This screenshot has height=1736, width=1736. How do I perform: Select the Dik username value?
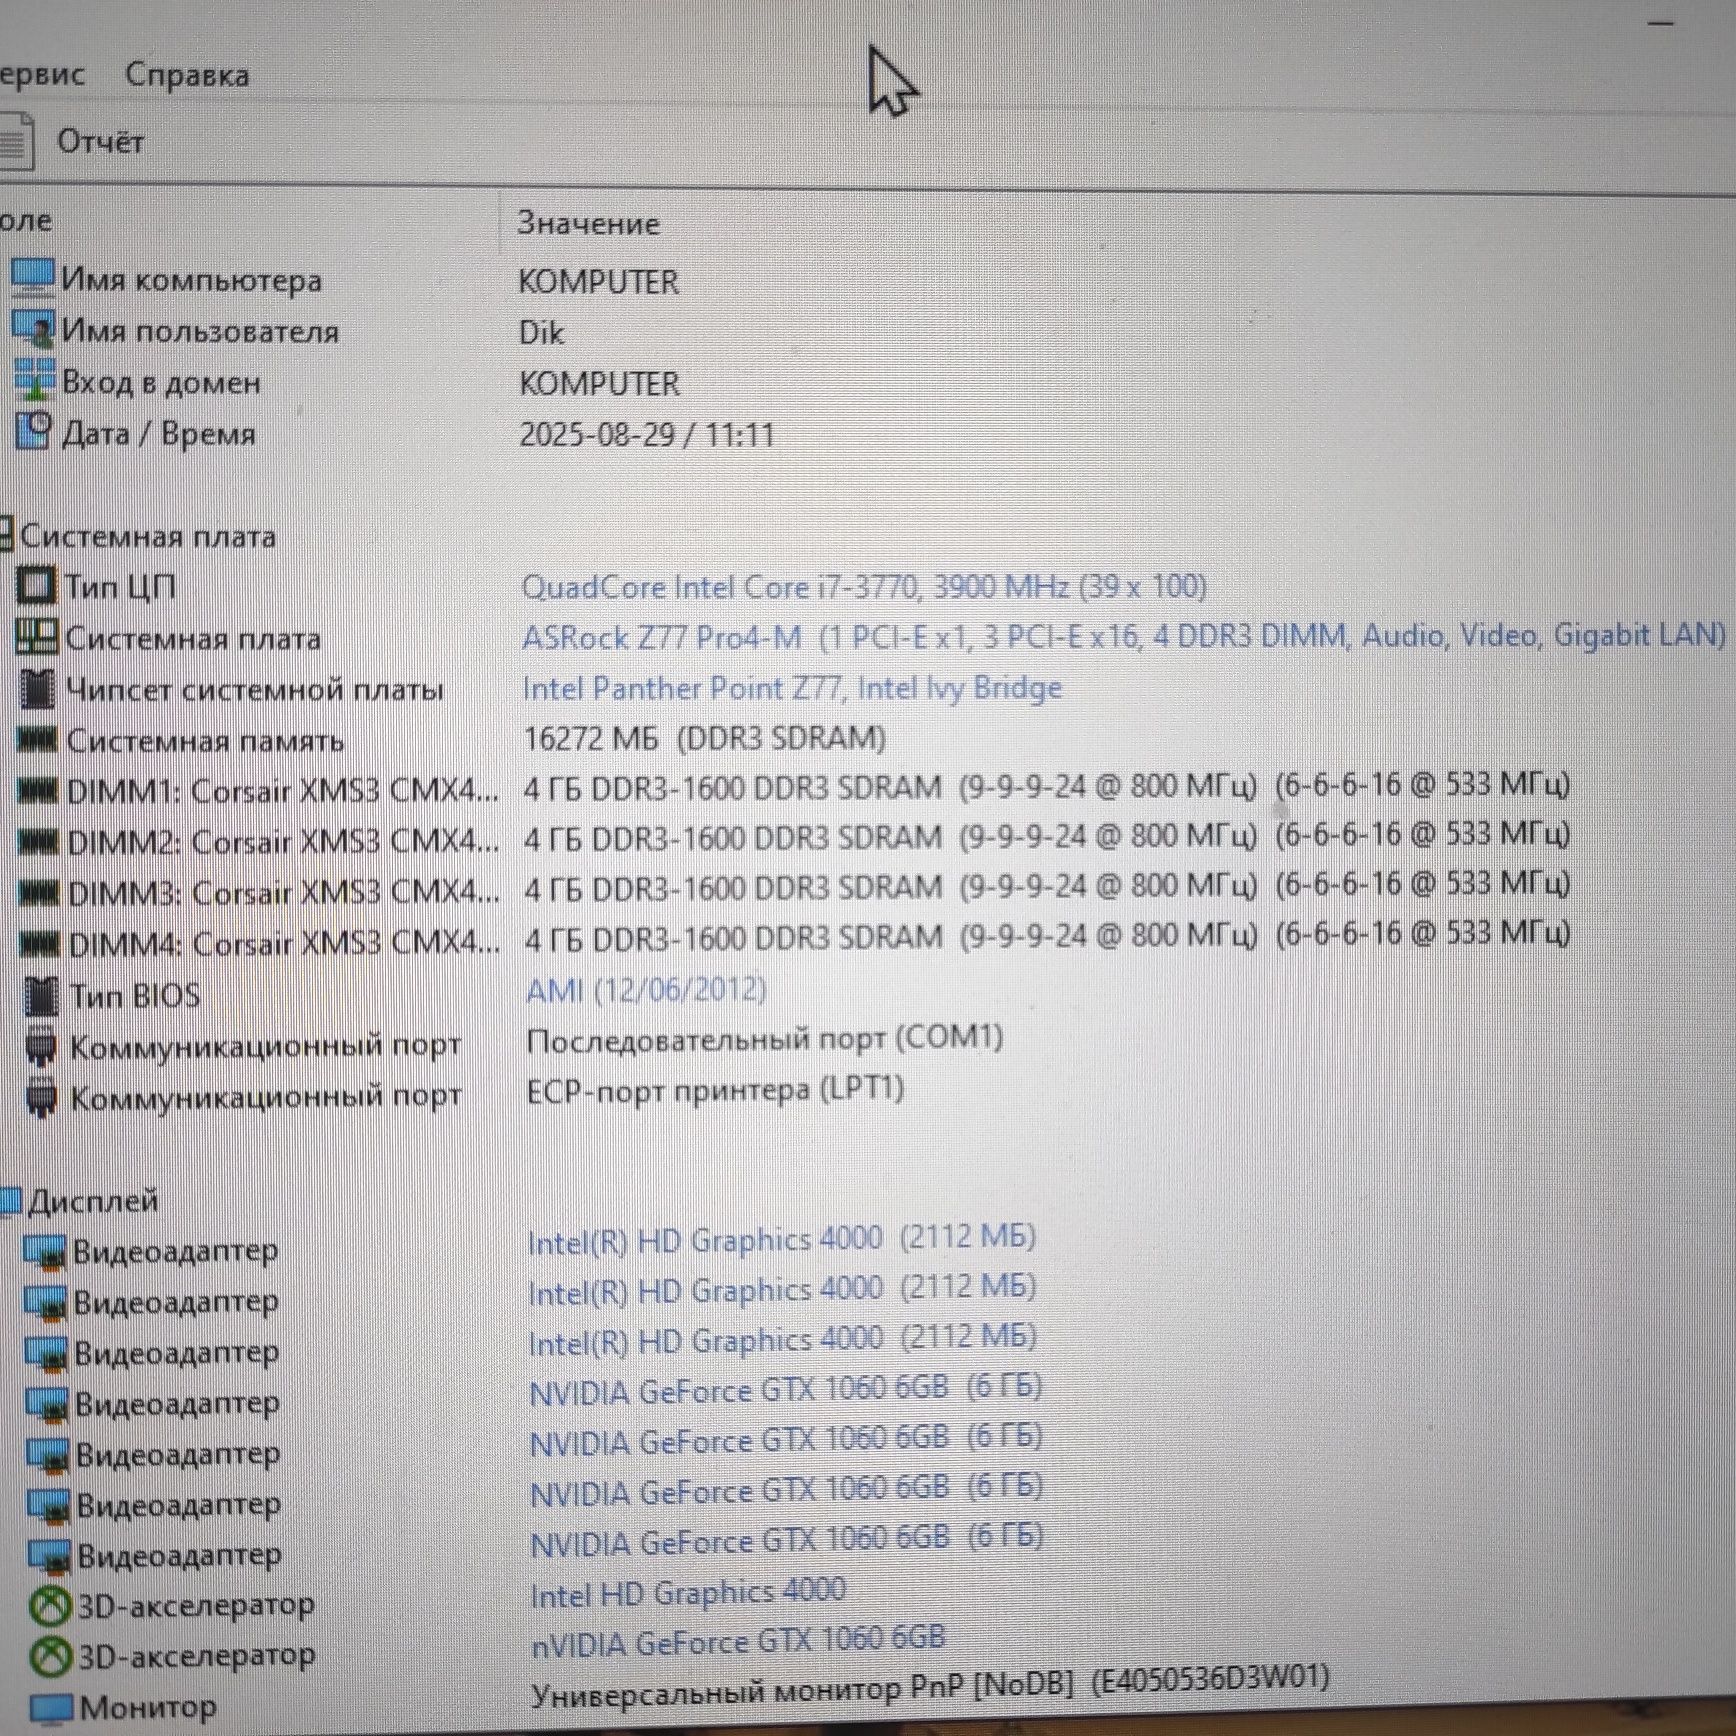click(x=541, y=333)
